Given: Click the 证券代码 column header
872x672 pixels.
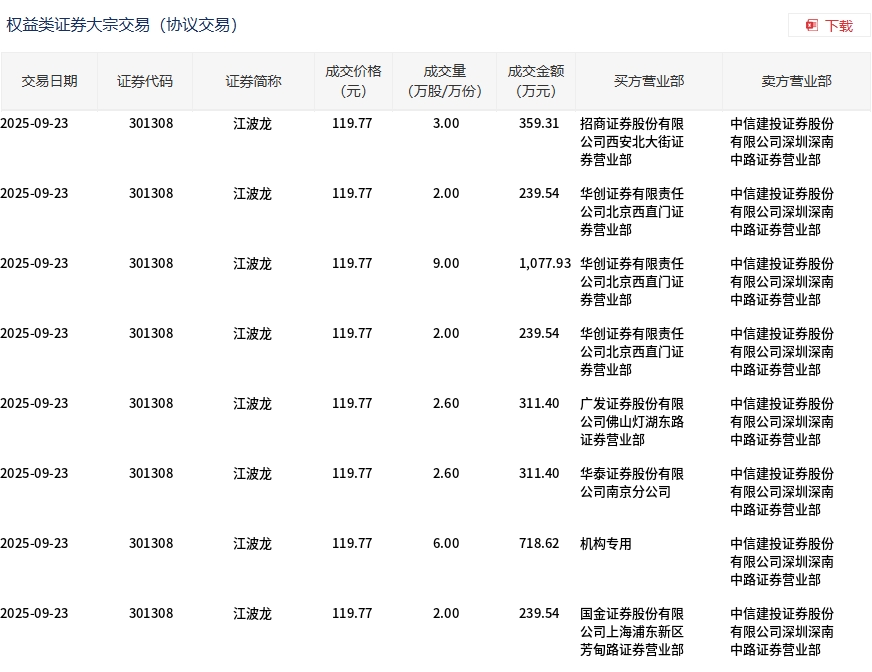Looking at the screenshot, I should point(145,81).
